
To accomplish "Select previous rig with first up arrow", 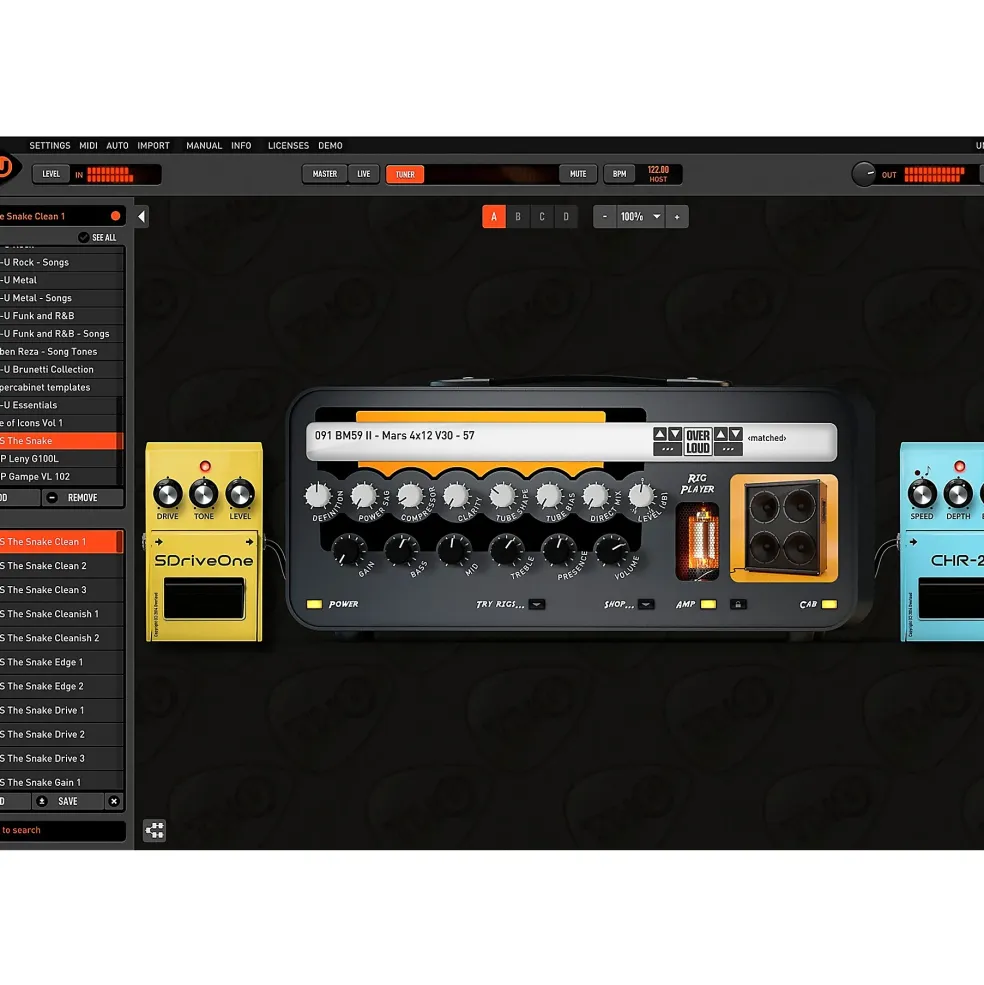I will point(660,434).
